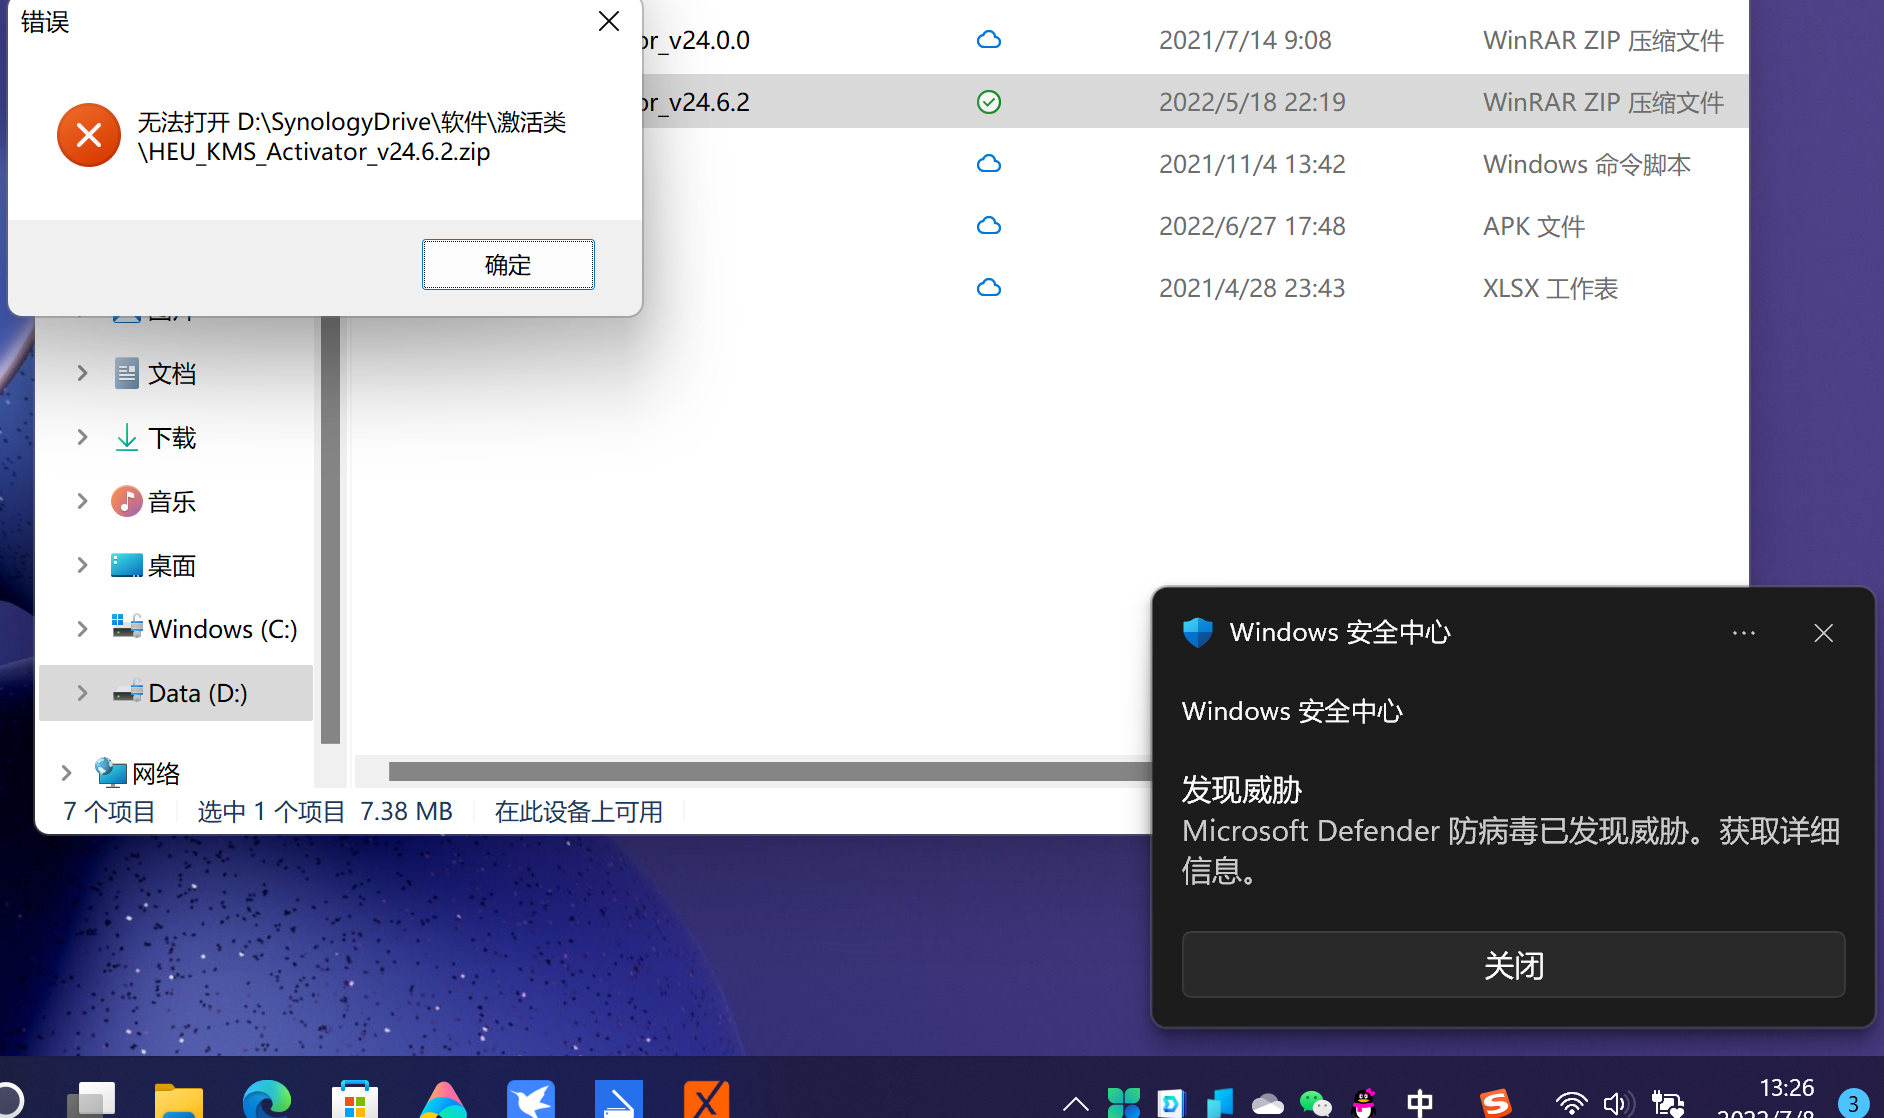Open WeChat from system tray

(x=1315, y=1104)
